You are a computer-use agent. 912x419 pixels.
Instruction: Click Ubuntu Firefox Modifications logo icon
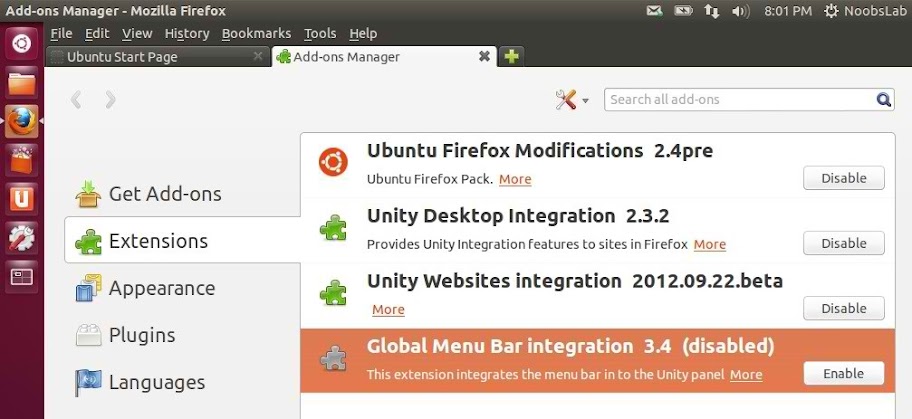[333, 162]
